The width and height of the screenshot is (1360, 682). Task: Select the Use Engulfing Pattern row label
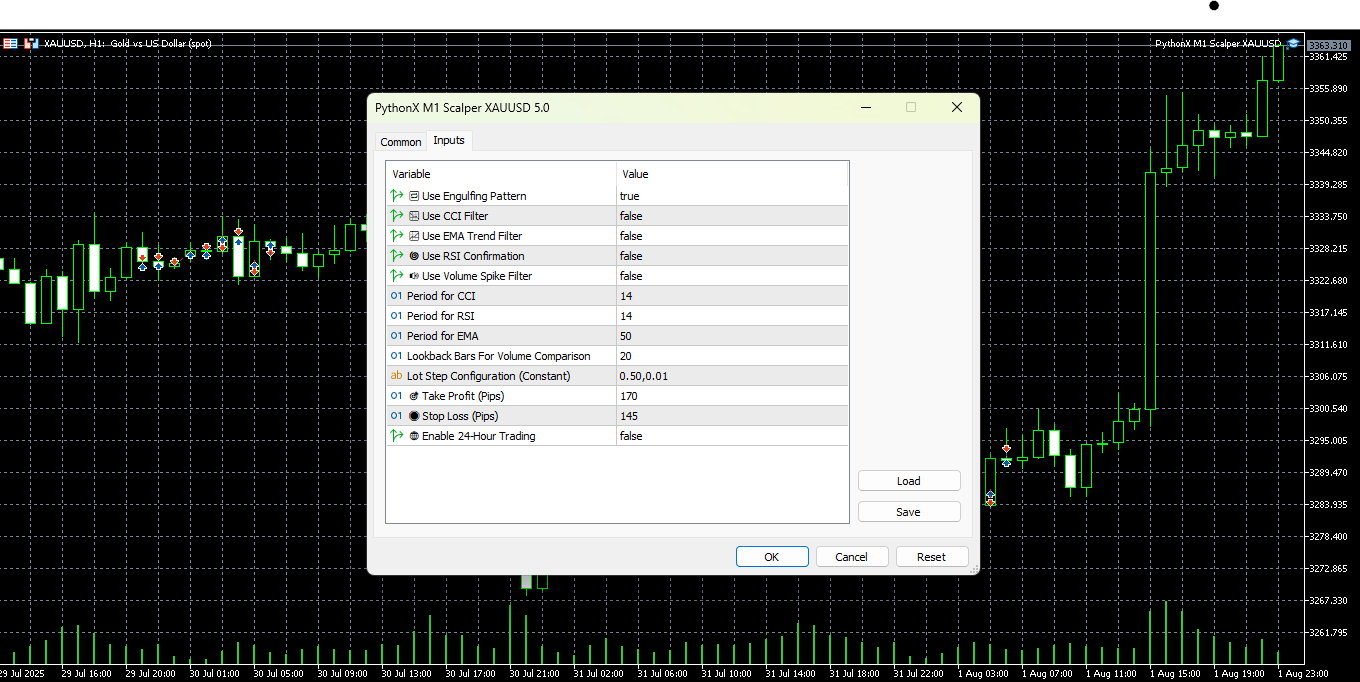coord(474,196)
